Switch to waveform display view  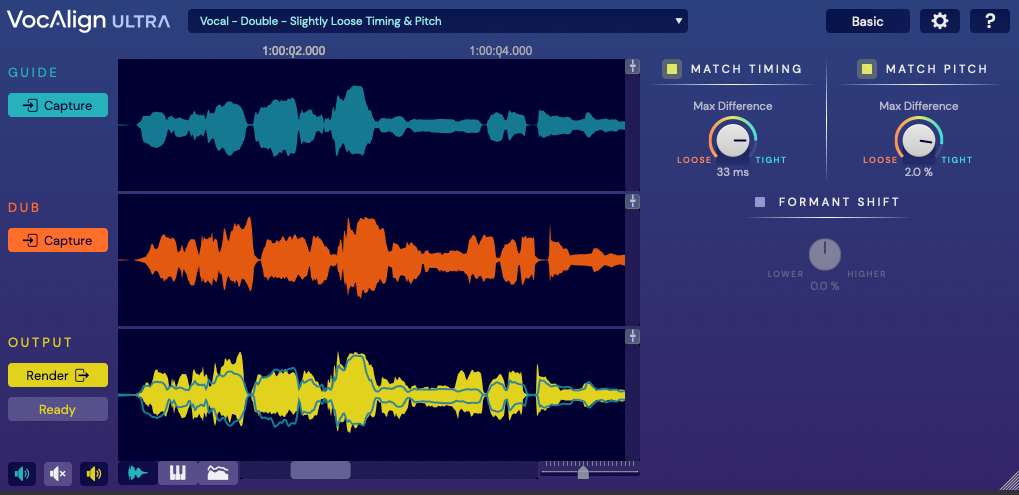tap(138, 473)
